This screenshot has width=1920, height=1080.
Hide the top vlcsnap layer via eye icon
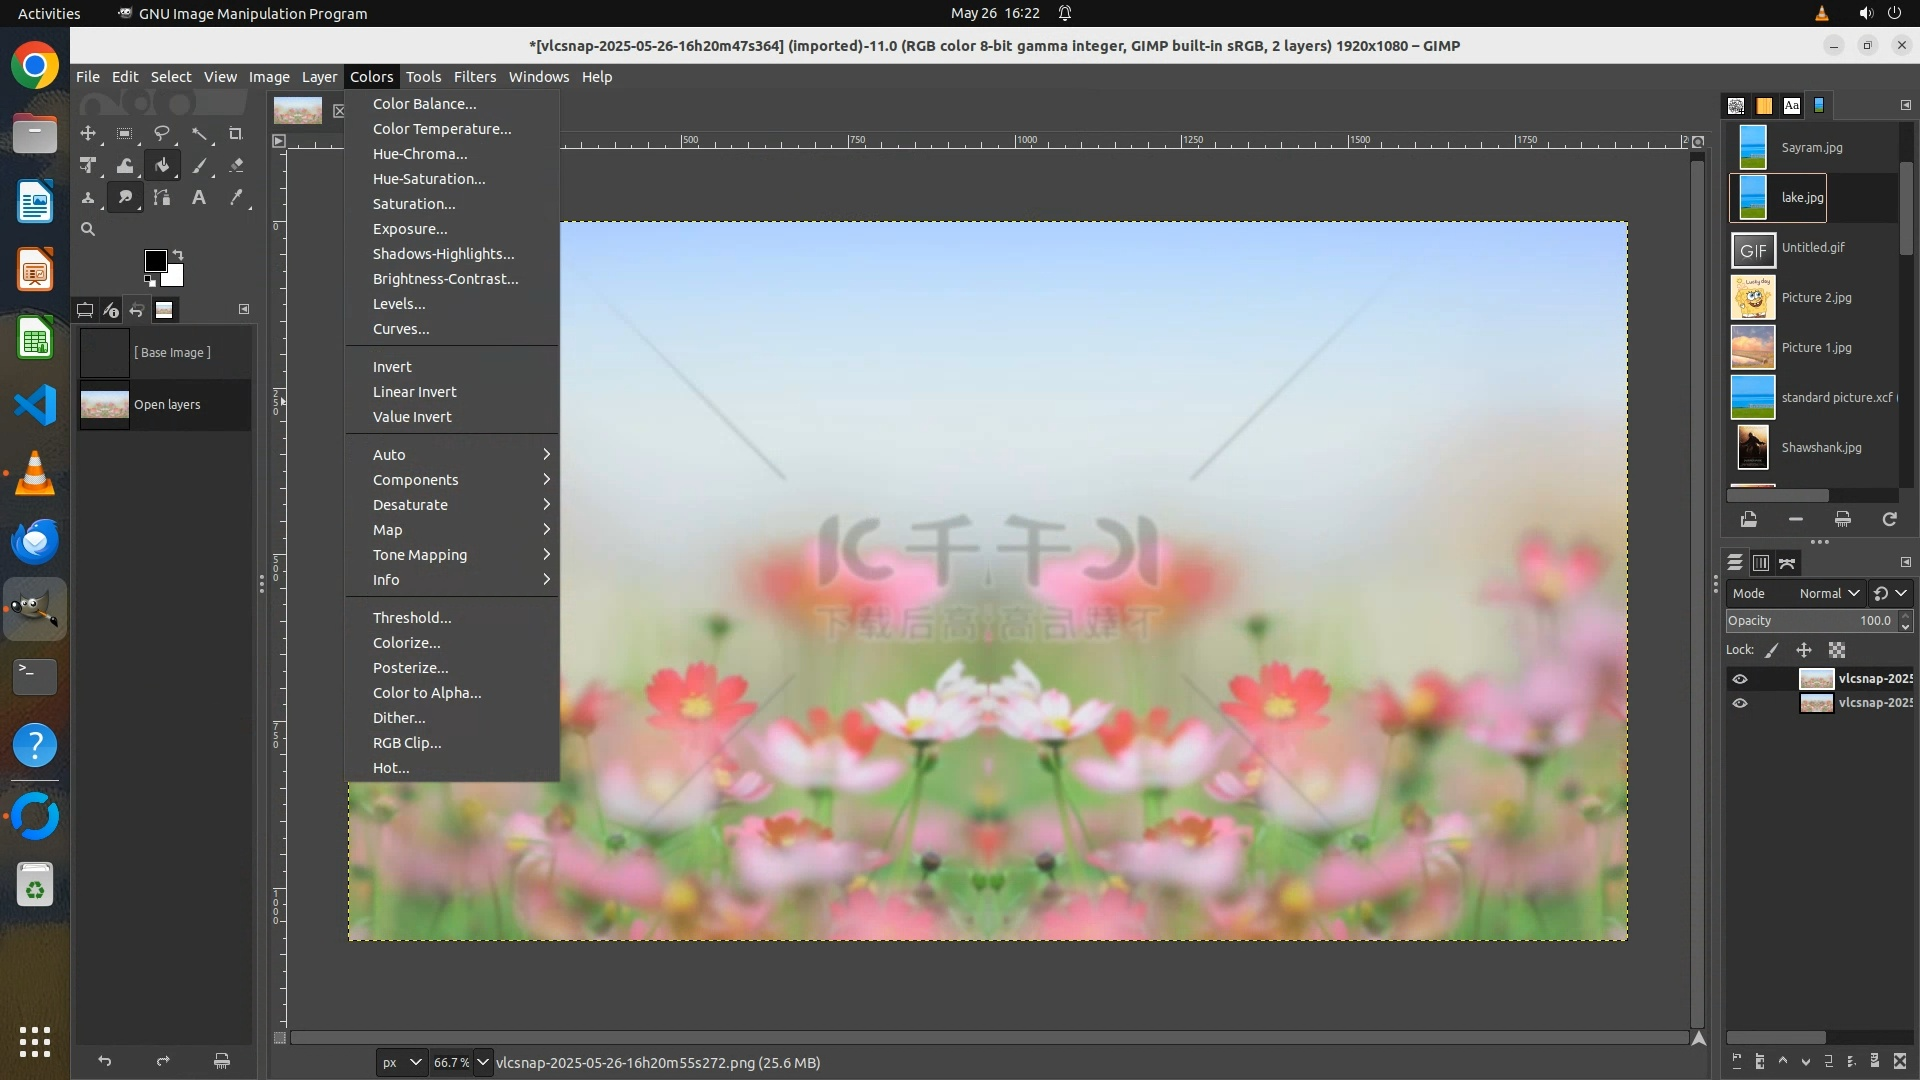[1740, 679]
